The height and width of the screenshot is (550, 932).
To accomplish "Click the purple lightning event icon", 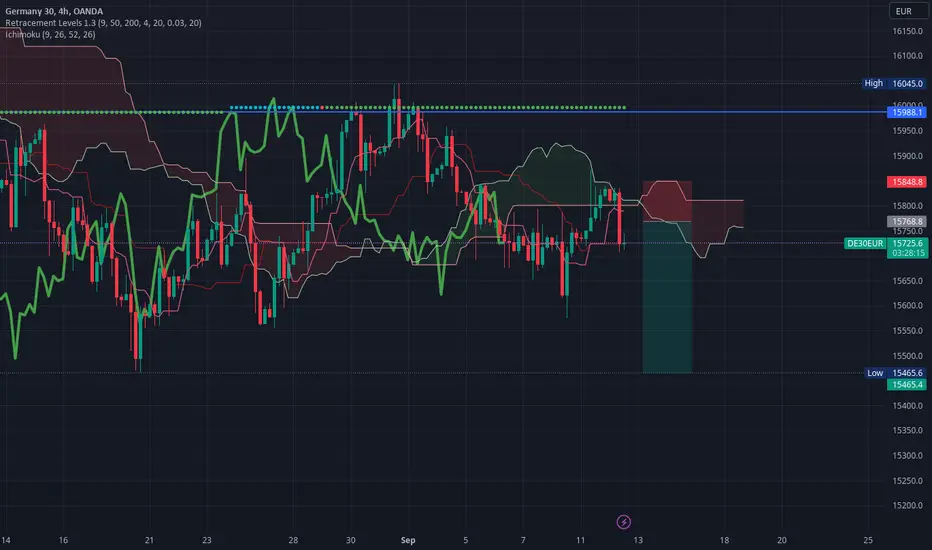I will click(624, 522).
